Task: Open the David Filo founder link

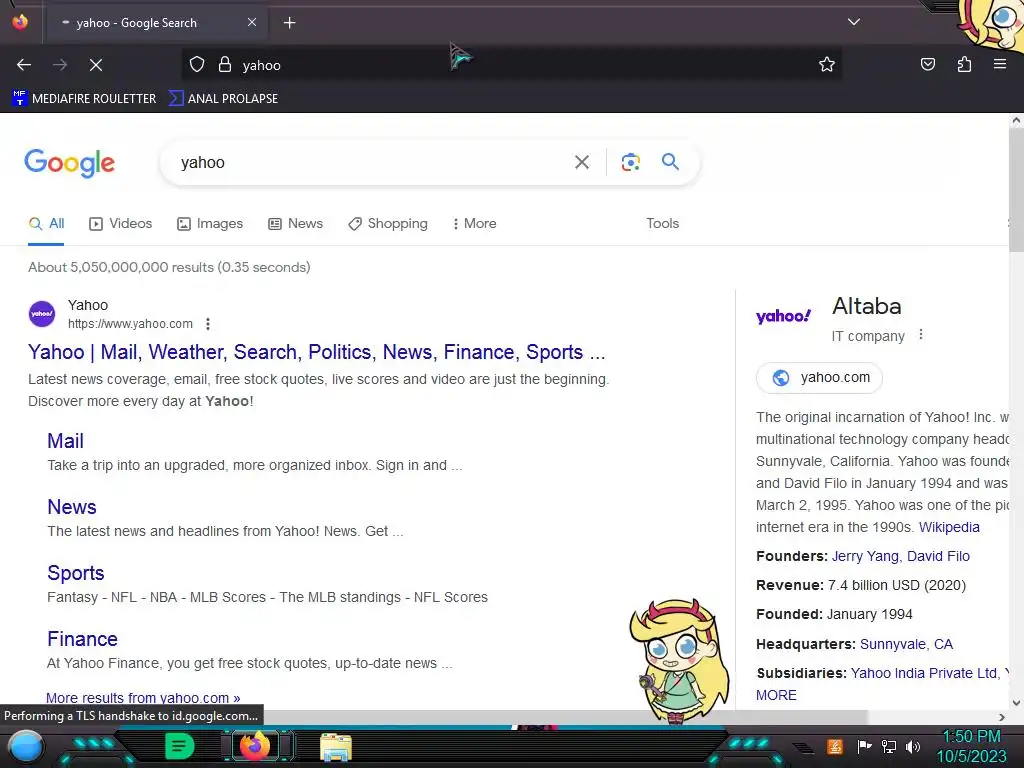Action: pyautogui.click(x=938, y=556)
